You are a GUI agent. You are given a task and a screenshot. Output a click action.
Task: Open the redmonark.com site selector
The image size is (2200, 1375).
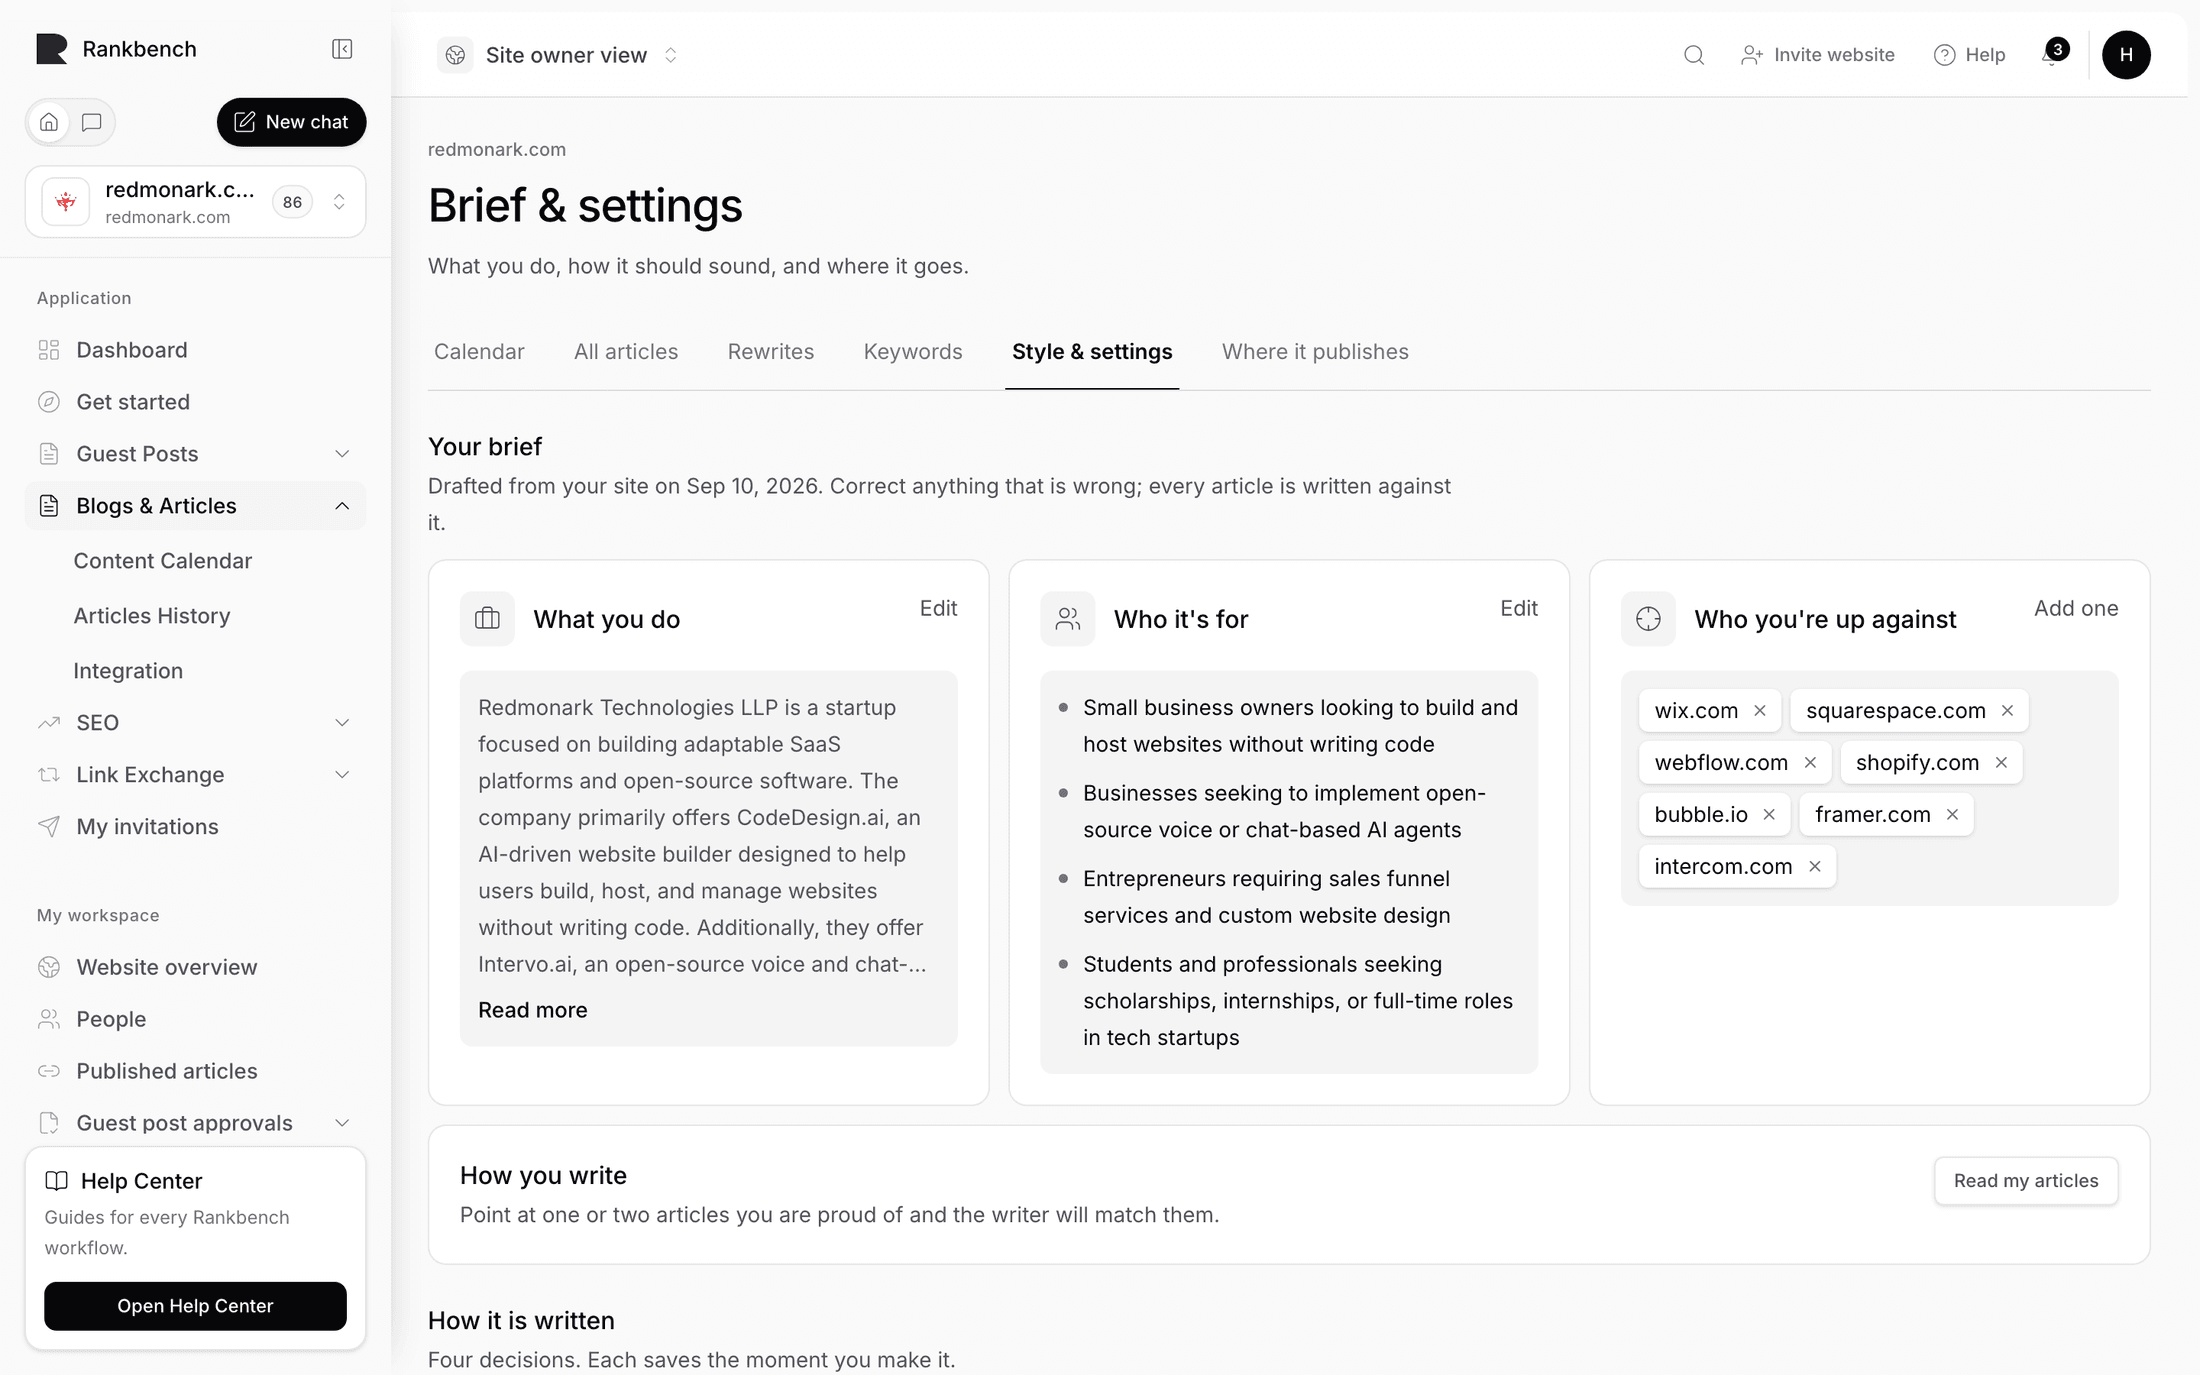coord(195,202)
